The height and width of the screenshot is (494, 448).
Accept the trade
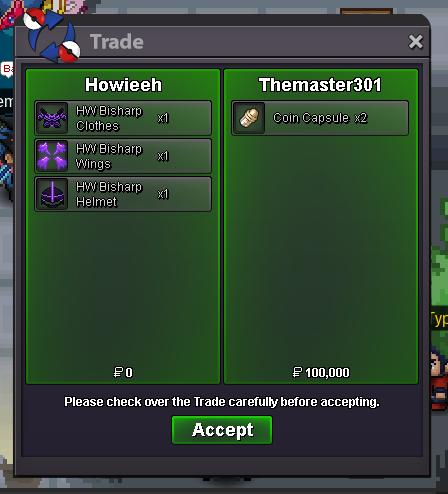coord(222,430)
